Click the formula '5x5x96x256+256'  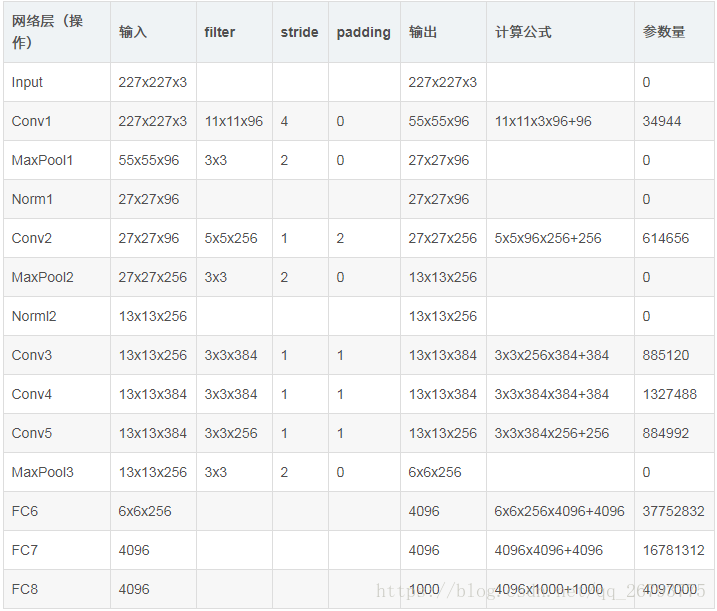point(548,238)
